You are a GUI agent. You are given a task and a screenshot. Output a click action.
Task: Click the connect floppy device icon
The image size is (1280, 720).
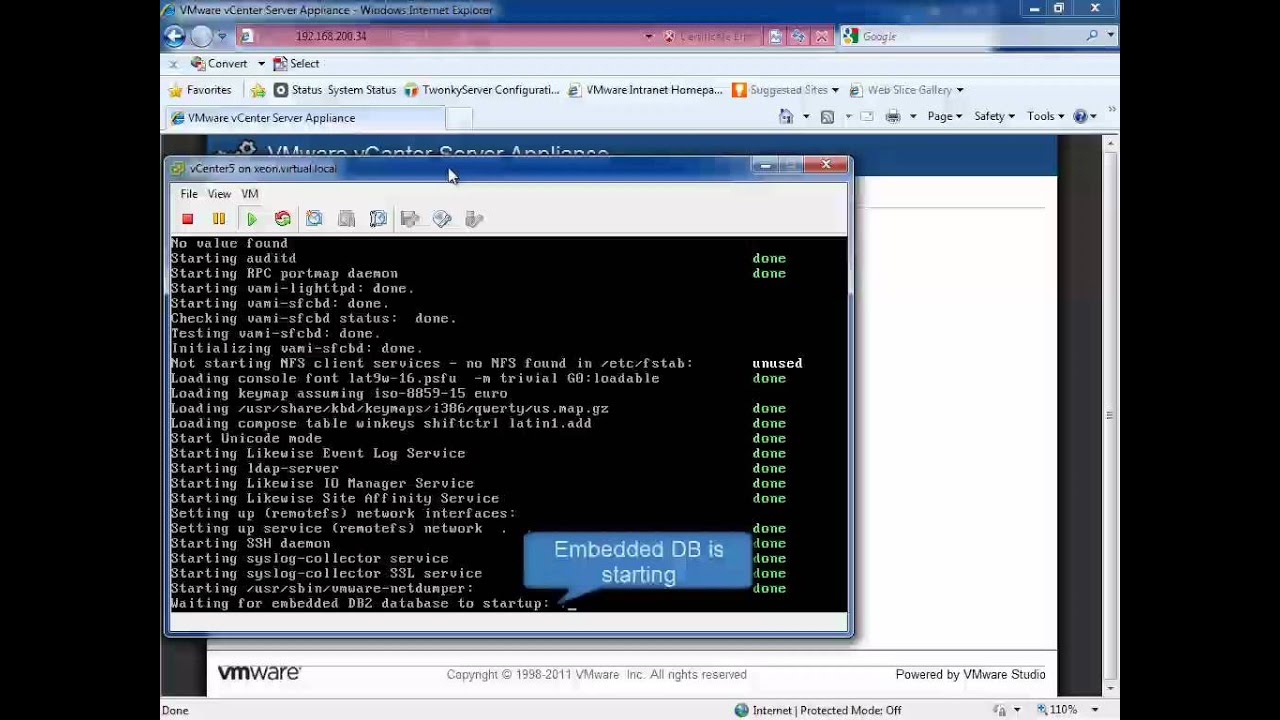click(x=410, y=219)
